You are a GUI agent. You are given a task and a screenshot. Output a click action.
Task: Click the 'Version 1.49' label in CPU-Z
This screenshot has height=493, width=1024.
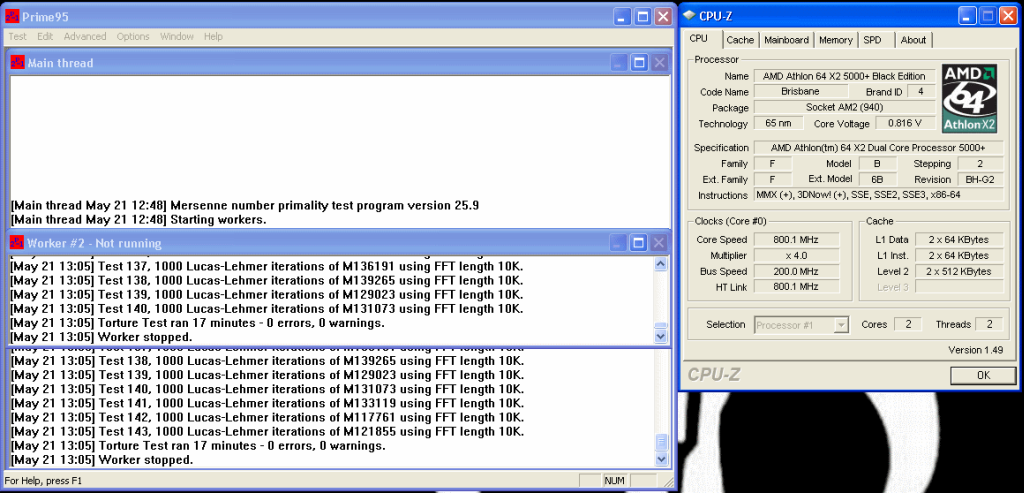(975, 350)
